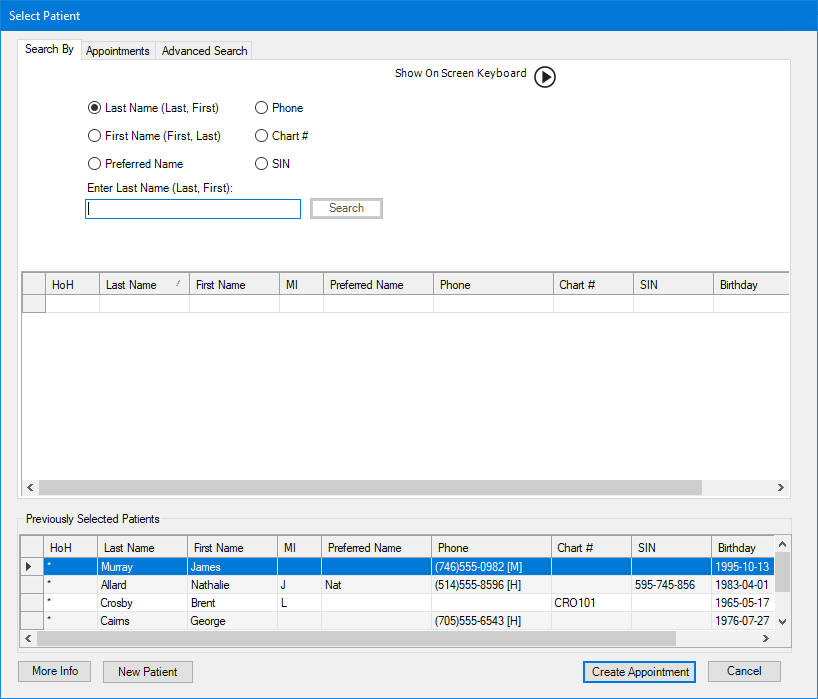Select the First Name (First, Last) option
The height and width of the screenshot is (699, 818).
click(95, 136)
